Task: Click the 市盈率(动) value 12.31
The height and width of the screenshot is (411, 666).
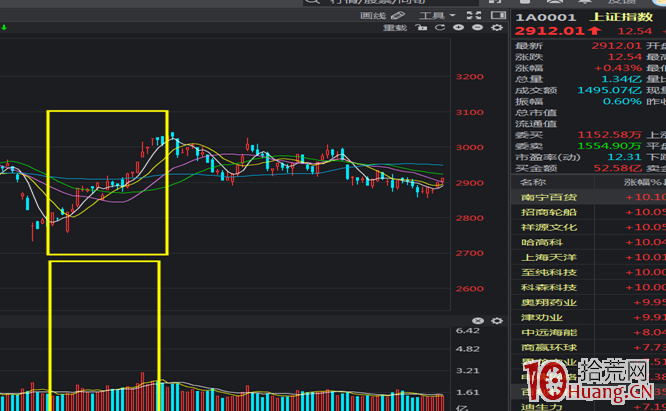Action: 624,157
